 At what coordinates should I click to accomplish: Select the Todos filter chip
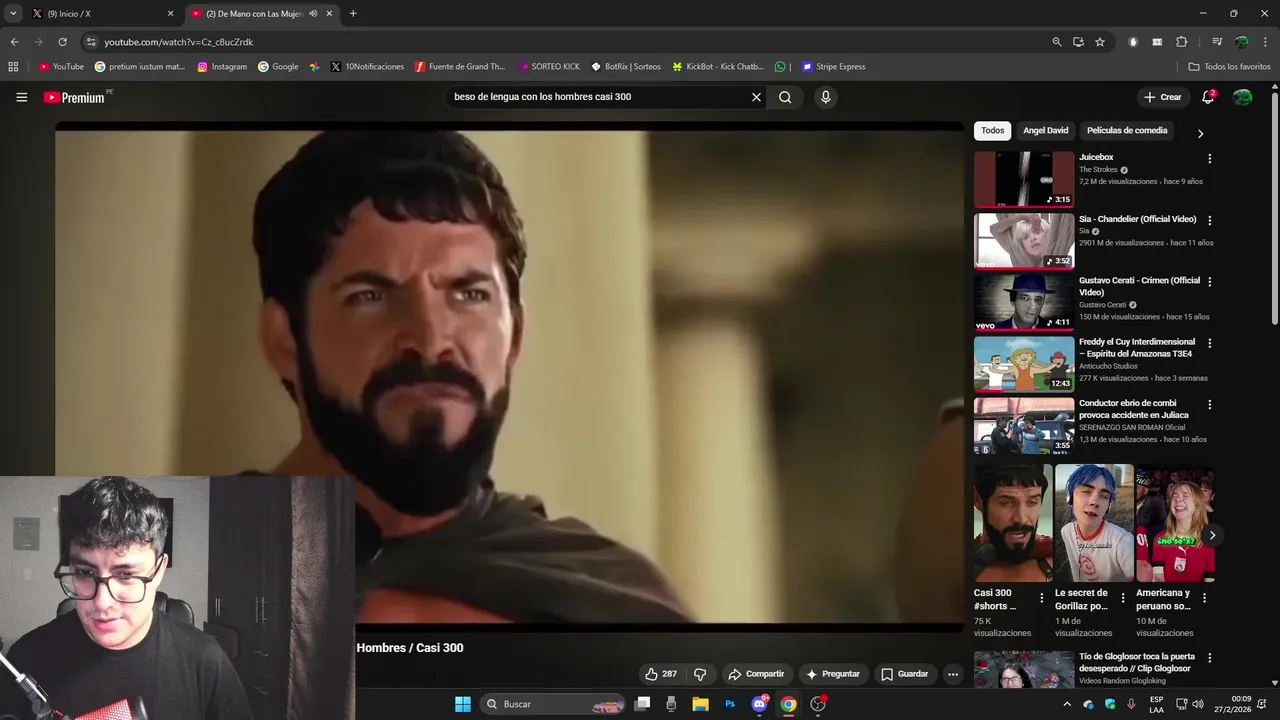992,131
